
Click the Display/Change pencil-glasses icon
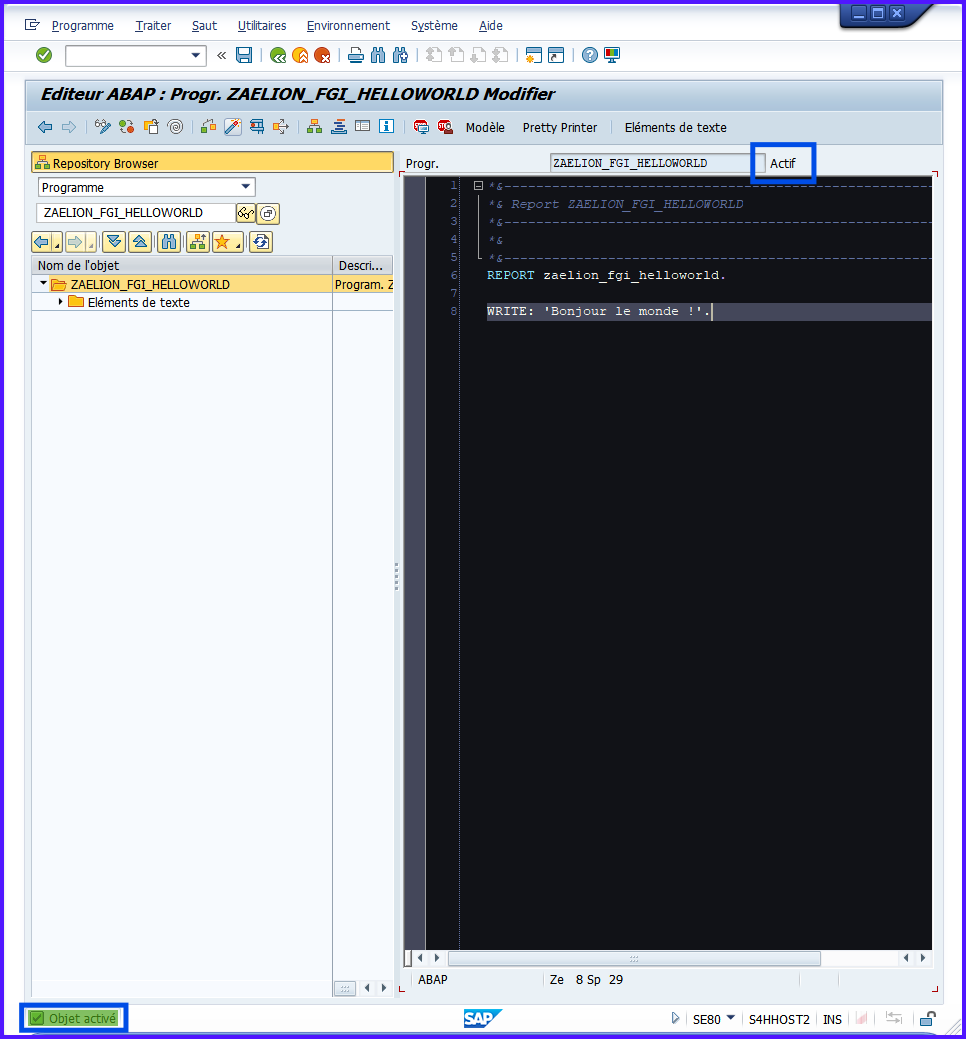pos(102,127)
